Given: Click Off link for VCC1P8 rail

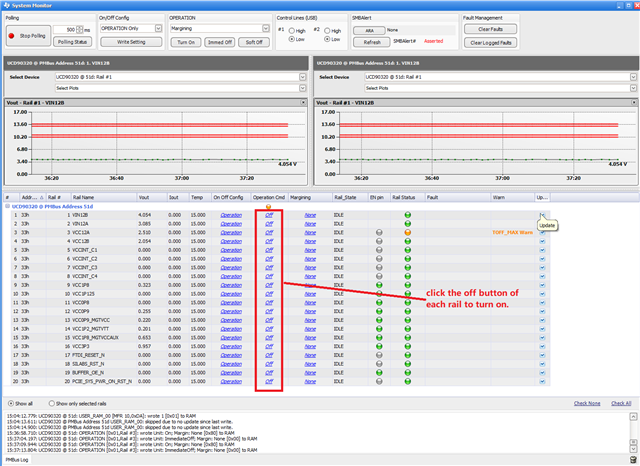Looking at the screenshot, I should point(269,285).
